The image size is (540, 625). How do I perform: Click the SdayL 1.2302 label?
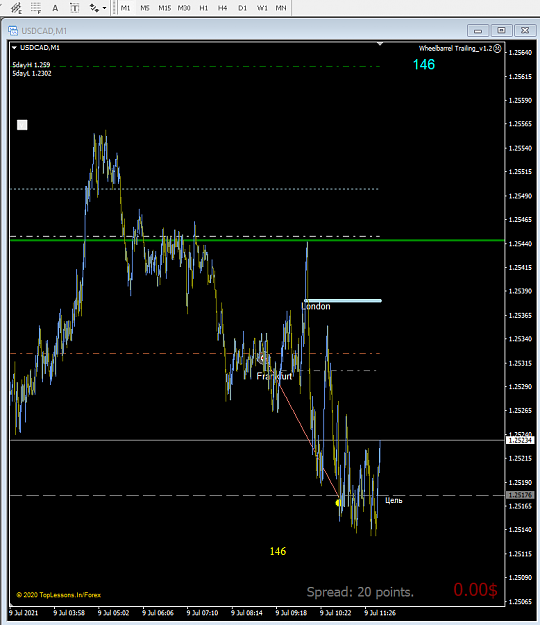tap(32, 73)
